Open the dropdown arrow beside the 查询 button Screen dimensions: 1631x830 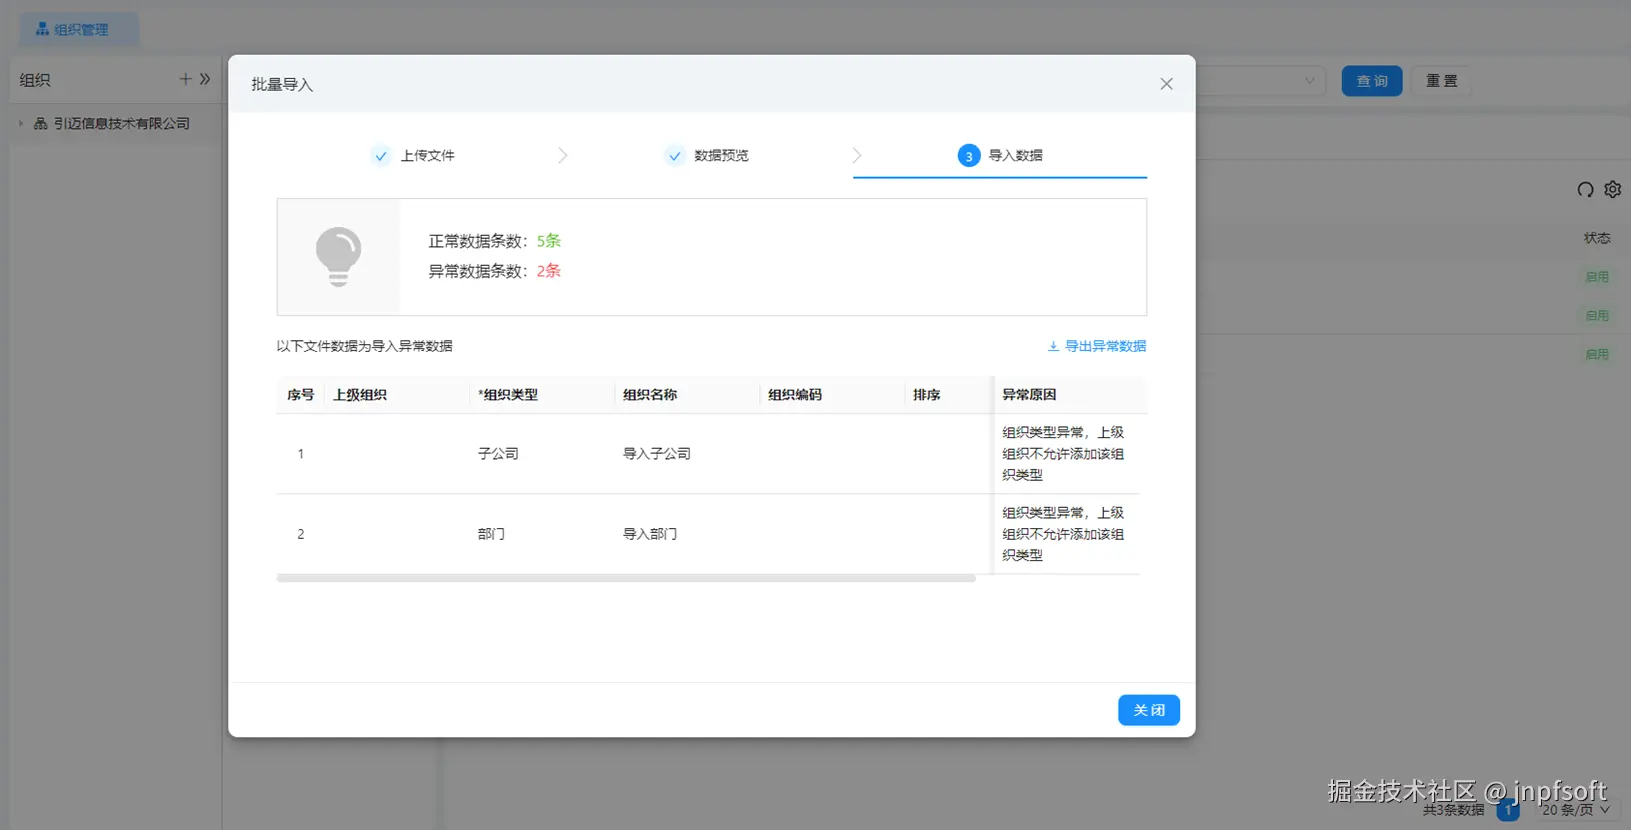(1309, 81)
